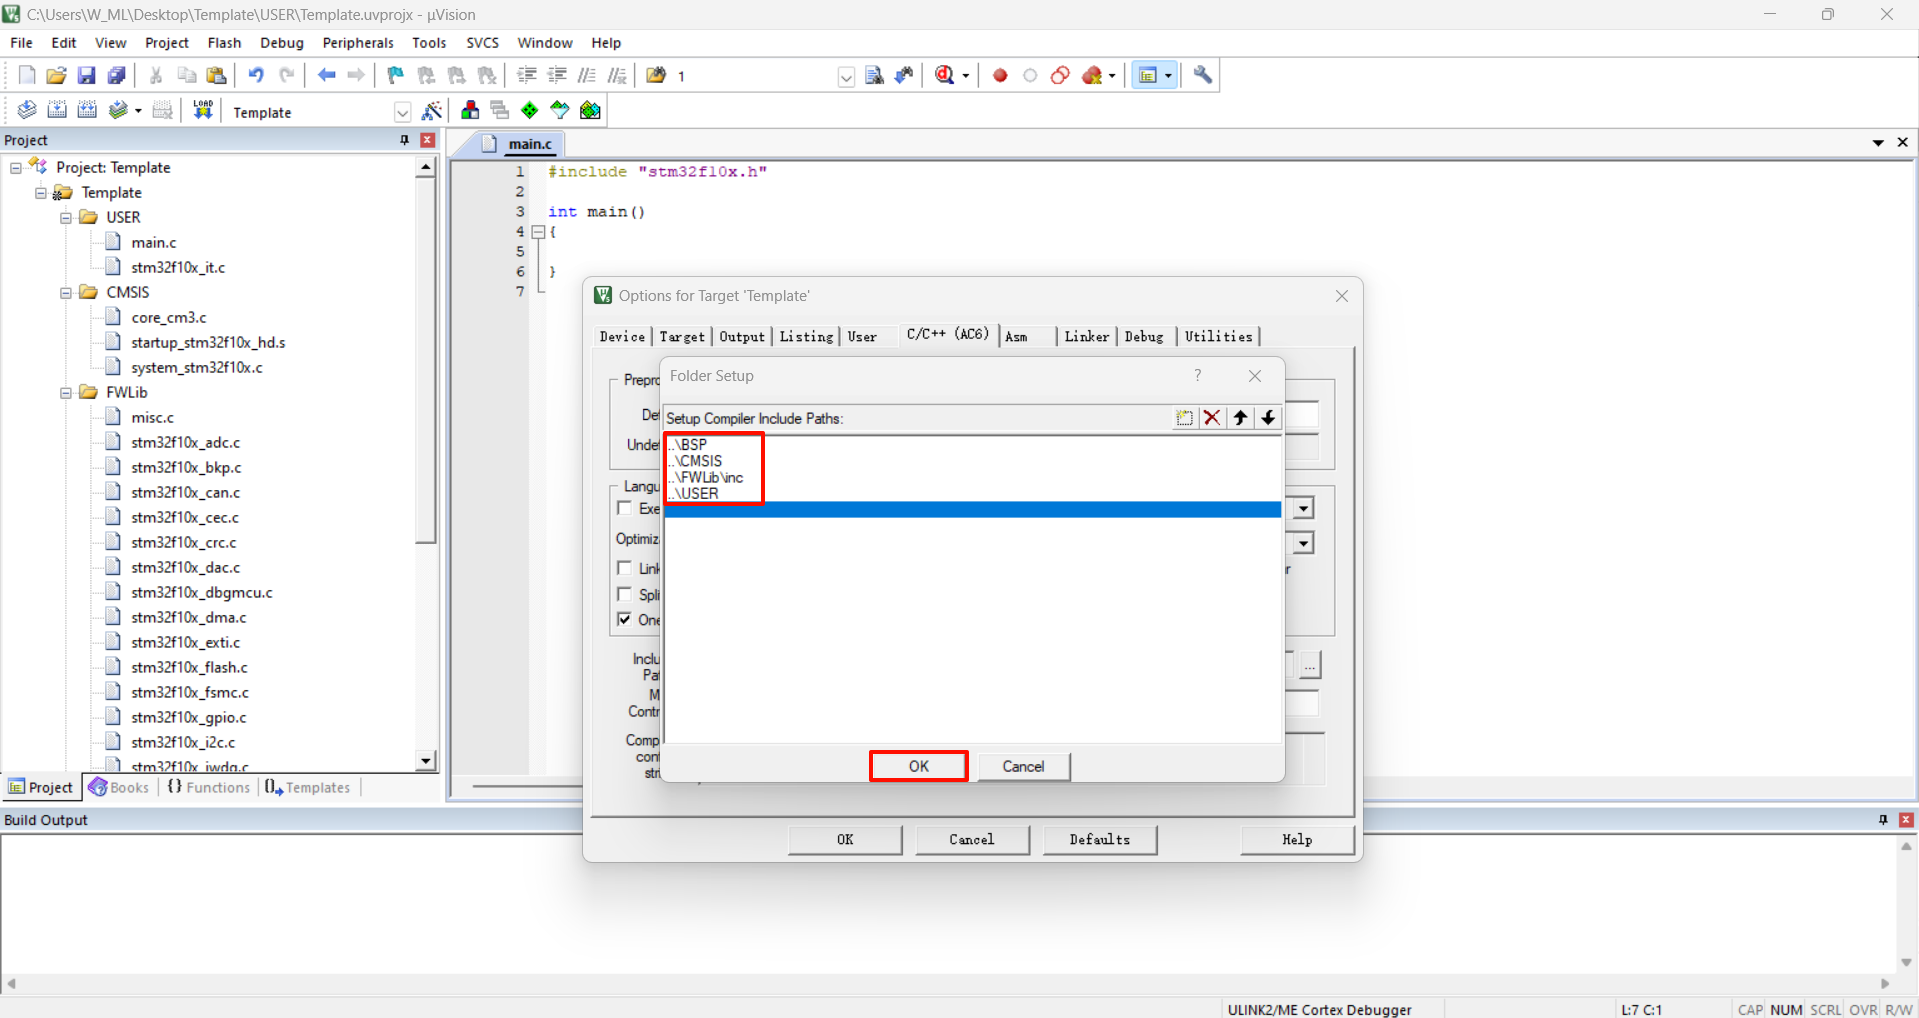Open the Flash menu
This screenshot has width=1919, height=1018.
pos(224,43)
